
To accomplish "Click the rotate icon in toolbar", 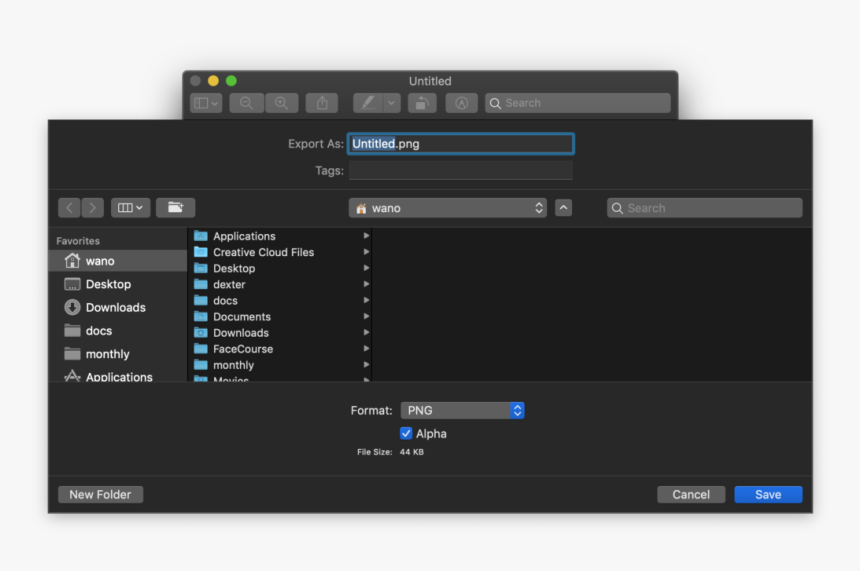I will point(422,103).
